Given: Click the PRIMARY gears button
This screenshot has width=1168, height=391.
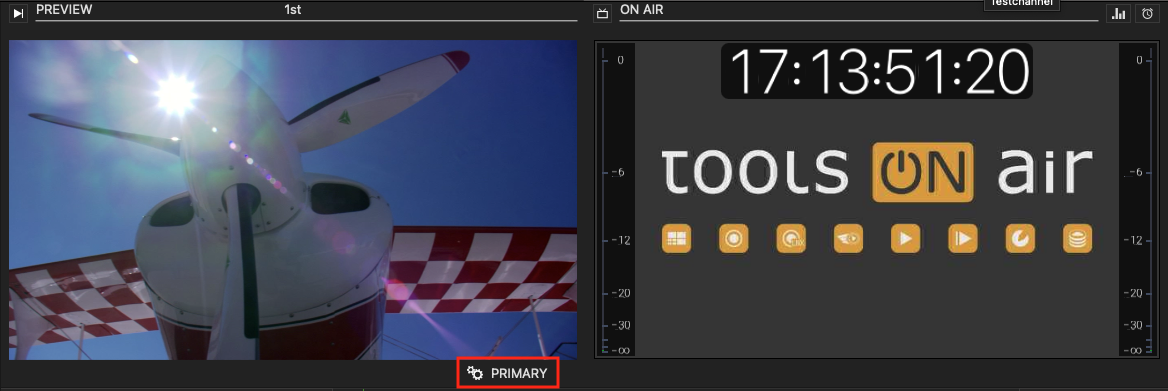Looking at the screenshot, I should (x=508, y=373).
